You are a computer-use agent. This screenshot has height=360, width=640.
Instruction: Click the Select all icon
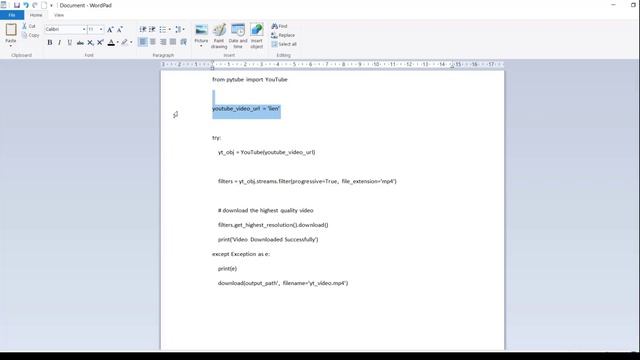pyautogui.click(x=274, y=44)
